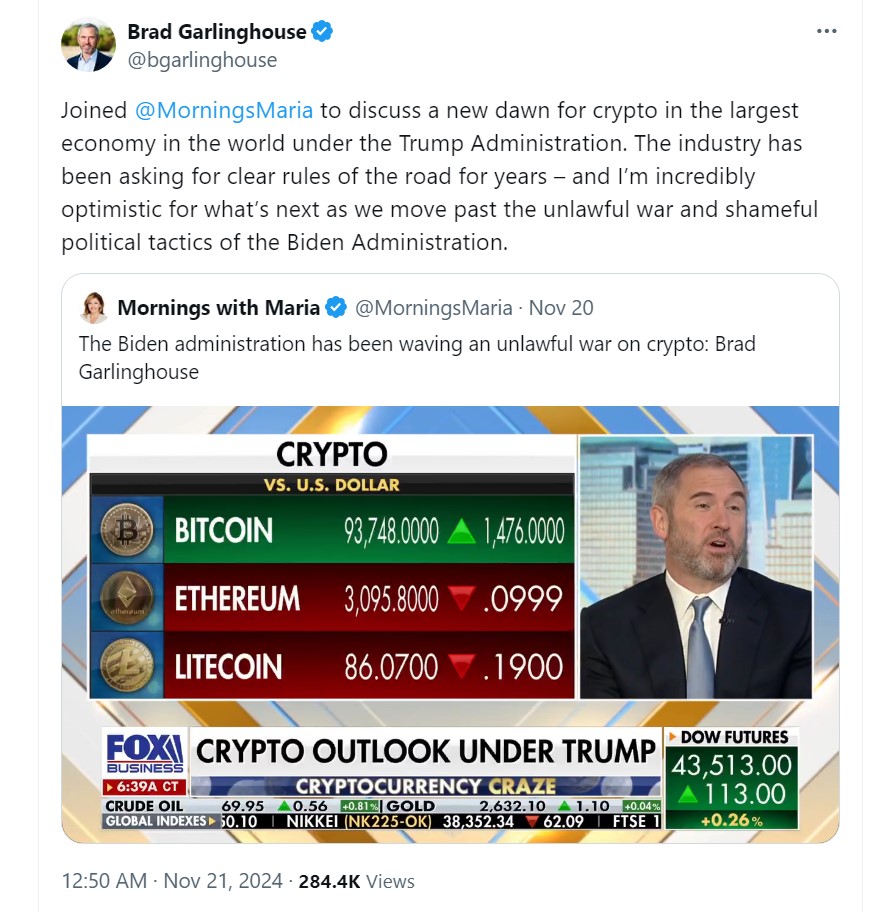
Task: Click the Litecoin coin icon in video
Action: click(x=127, y=666)
